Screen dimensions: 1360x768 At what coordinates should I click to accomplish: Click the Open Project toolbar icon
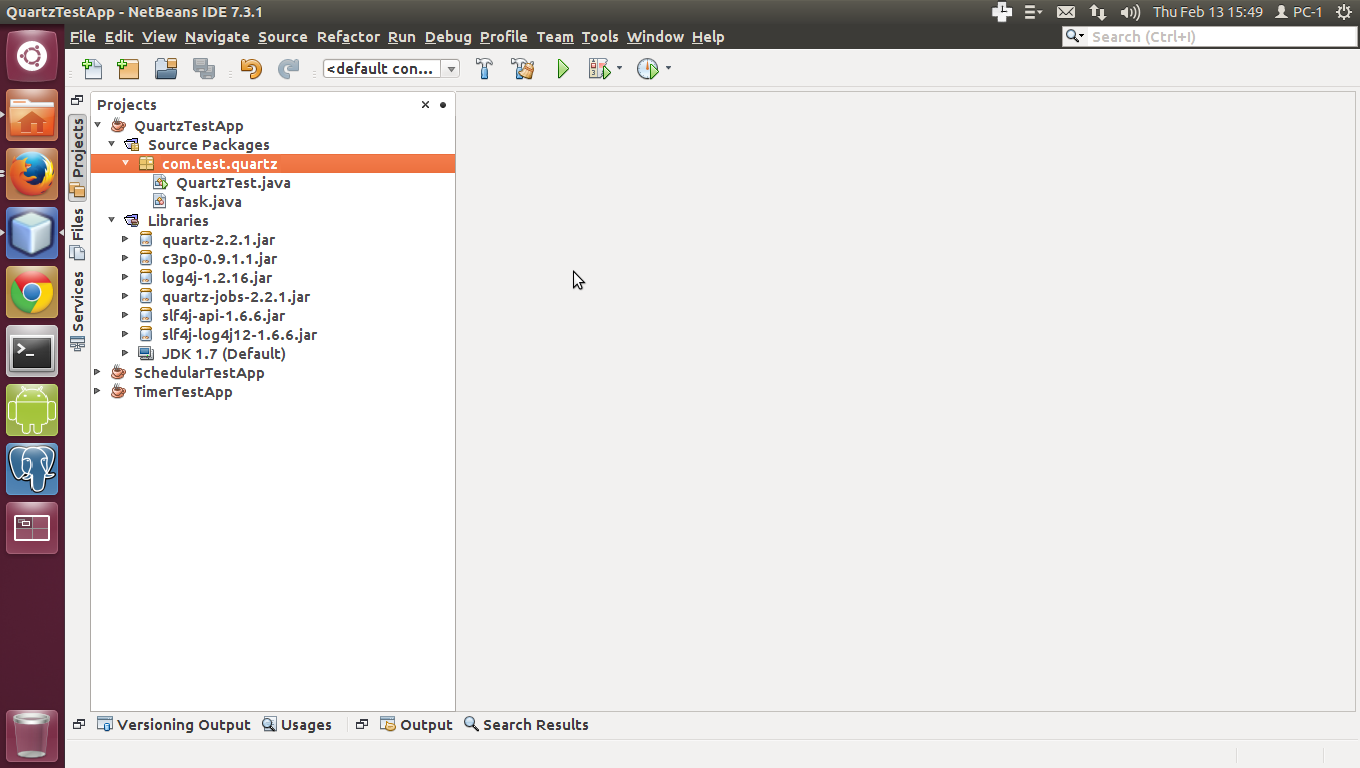click(166, 69)
